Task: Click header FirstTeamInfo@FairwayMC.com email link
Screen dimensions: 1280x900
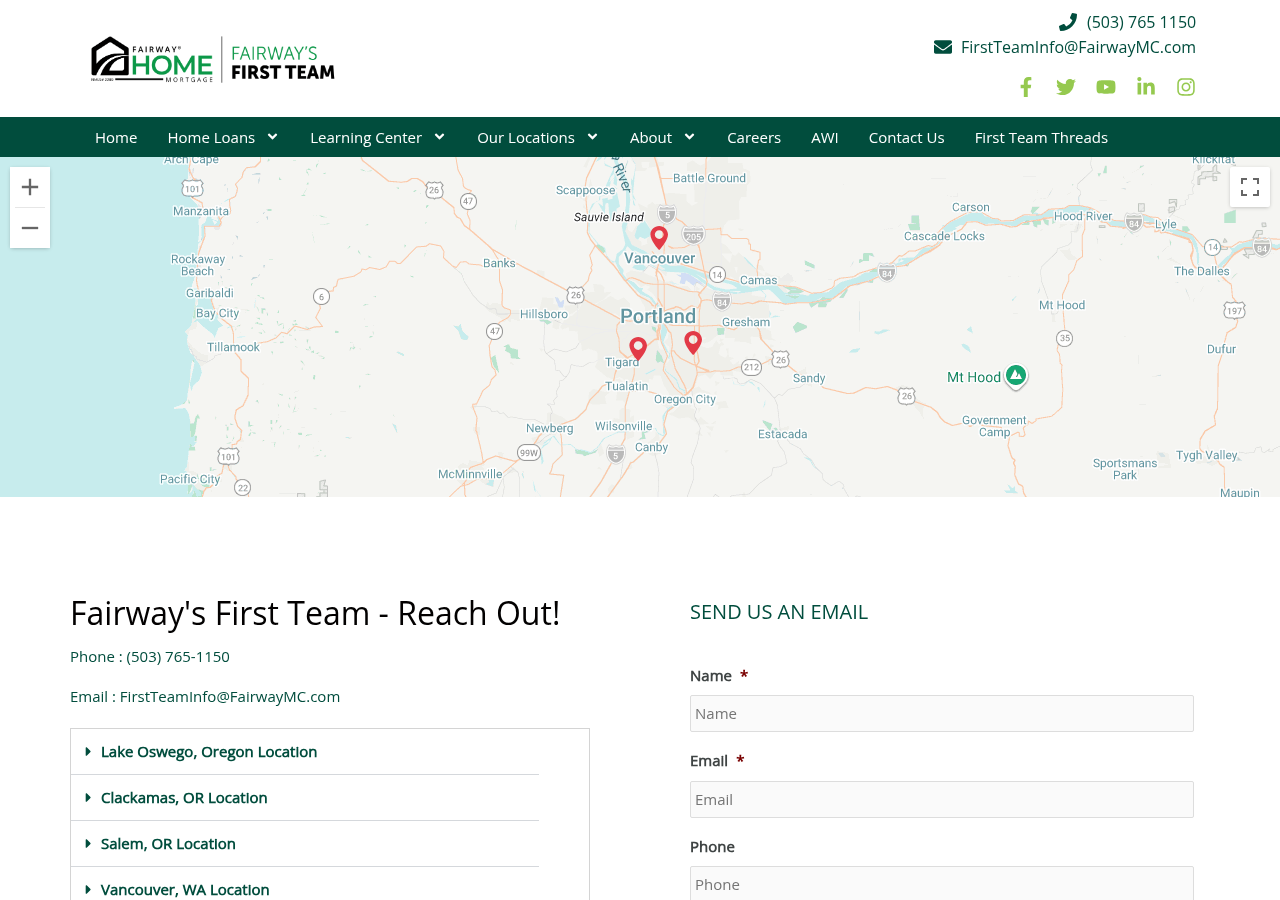Action: [1078, 47]
